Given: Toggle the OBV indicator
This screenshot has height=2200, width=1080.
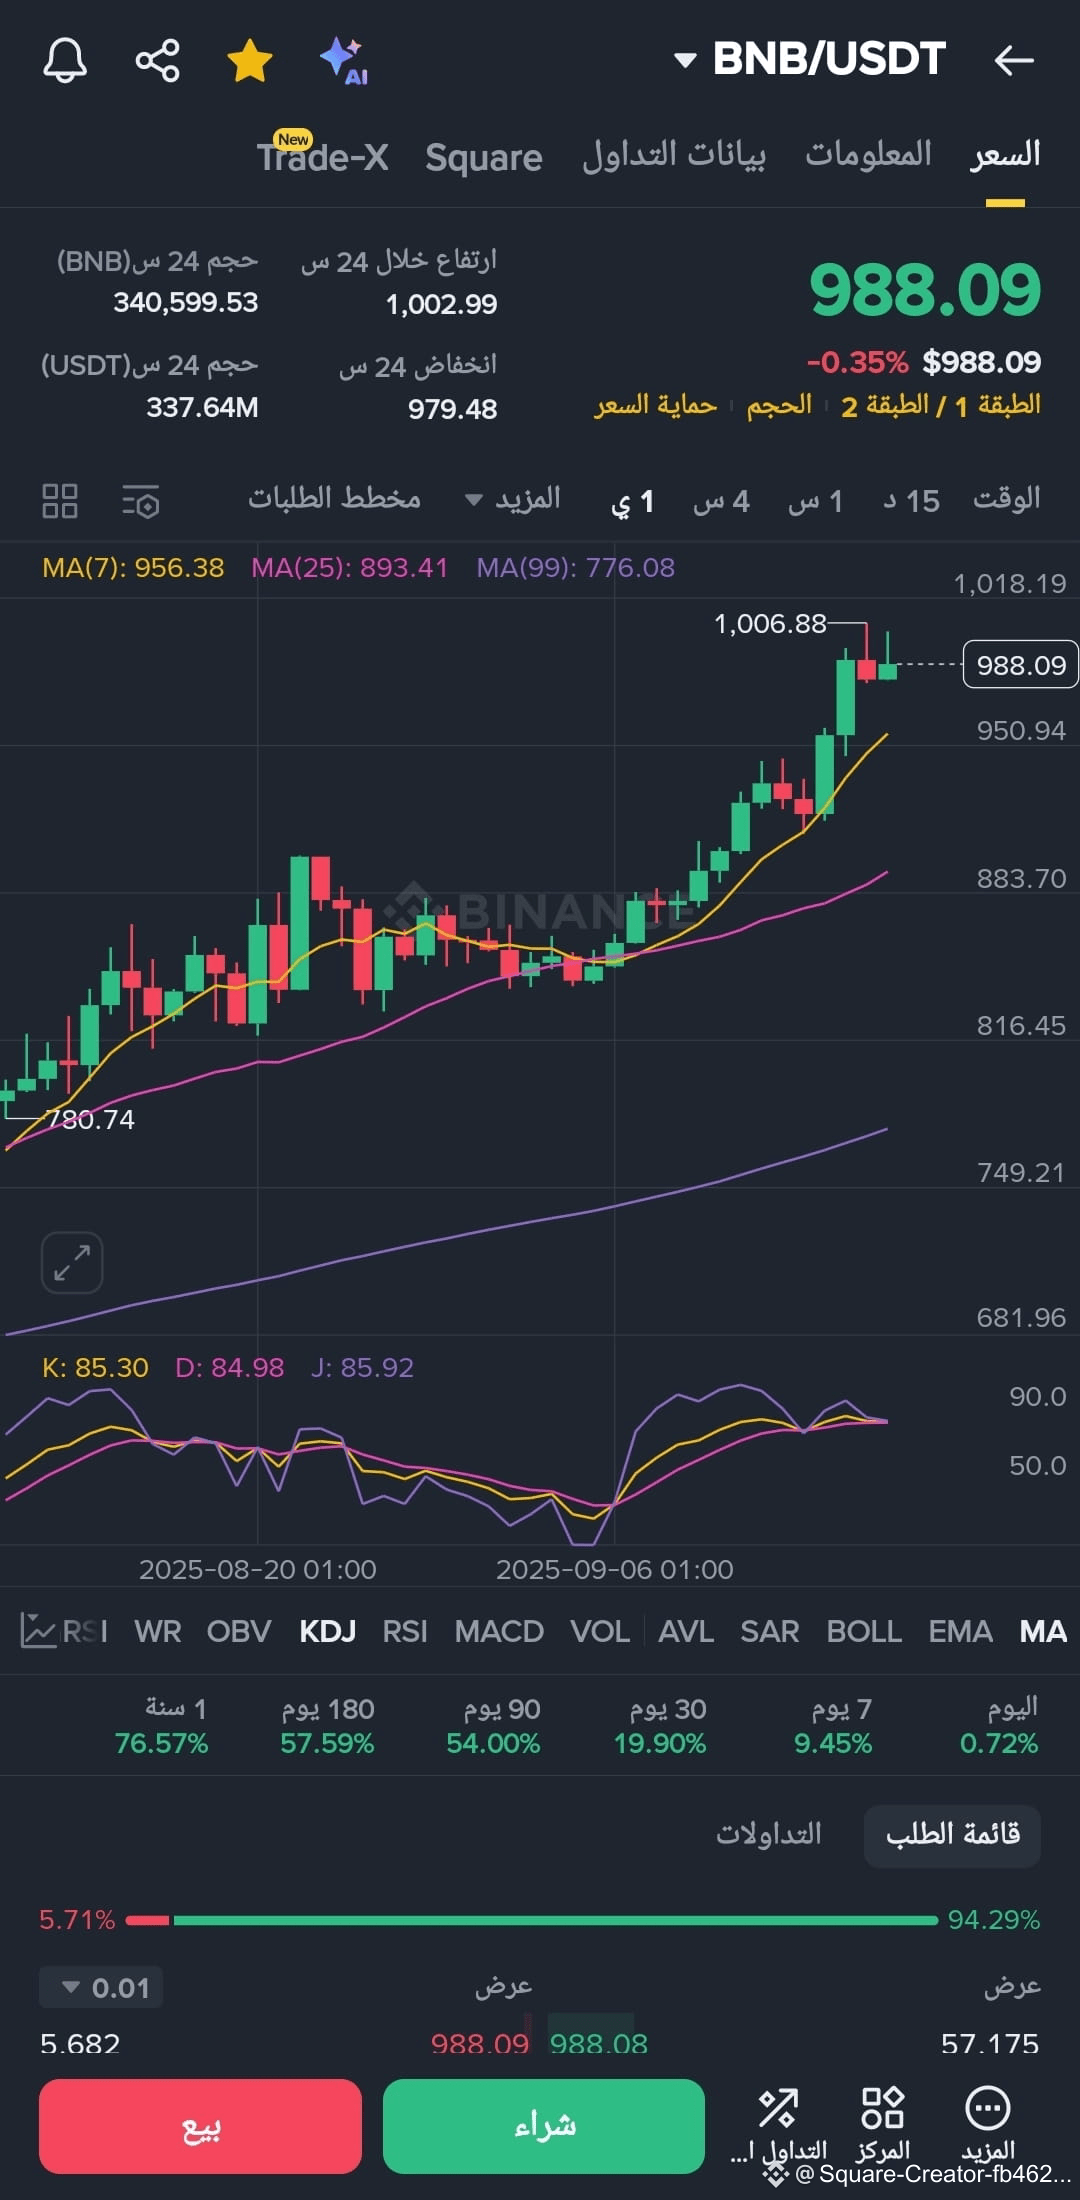Looking at the screenshot, I should pos(239,1632).
